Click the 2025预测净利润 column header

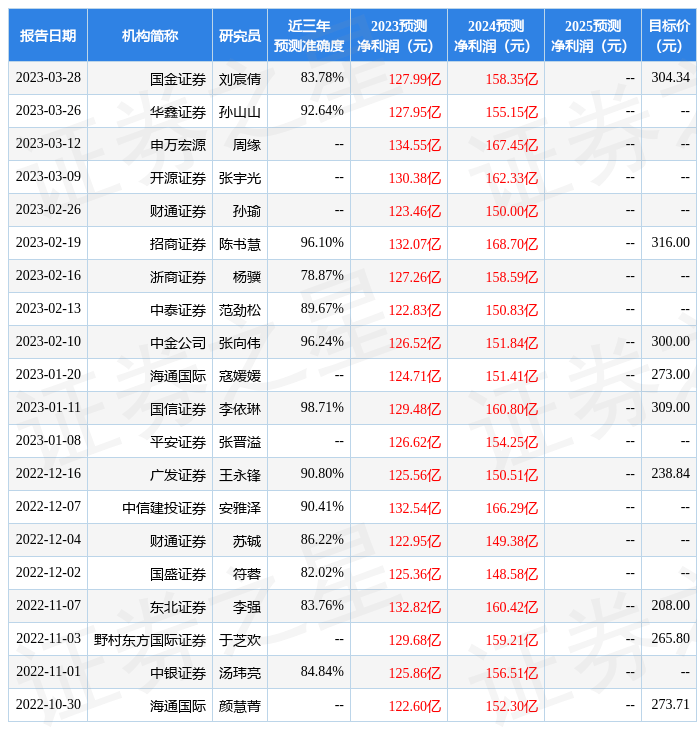pos(593,35)
